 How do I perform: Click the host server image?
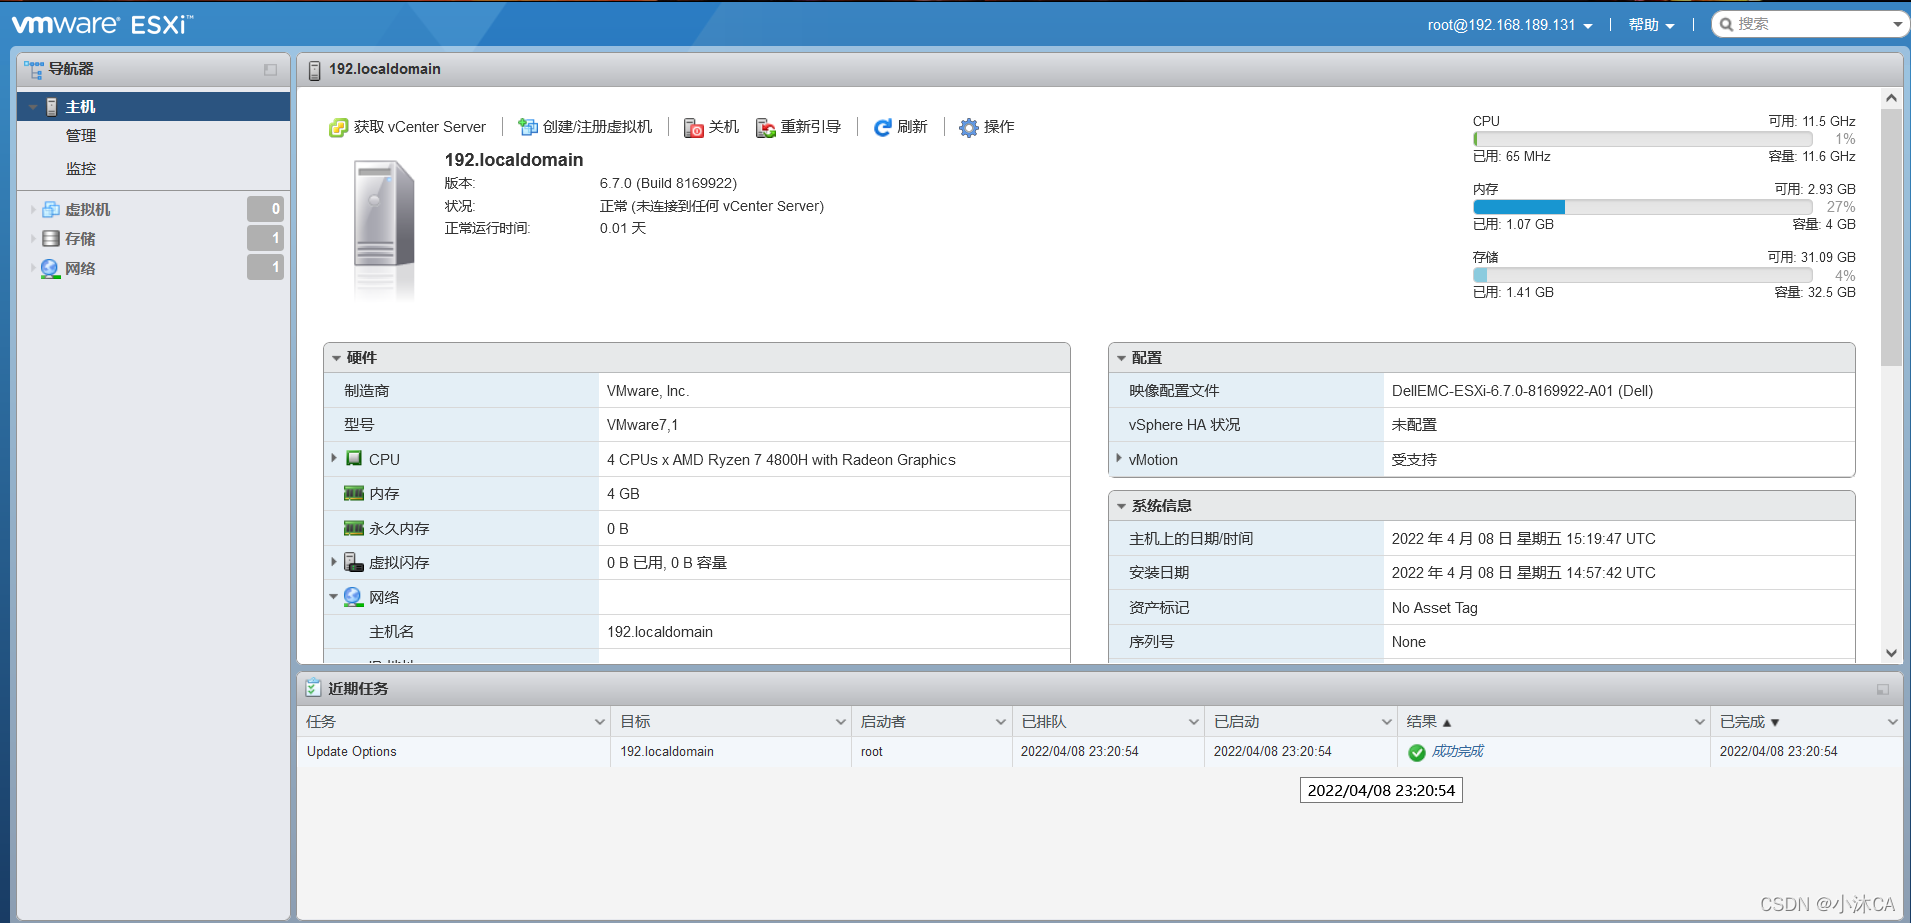tap(384, 228)
